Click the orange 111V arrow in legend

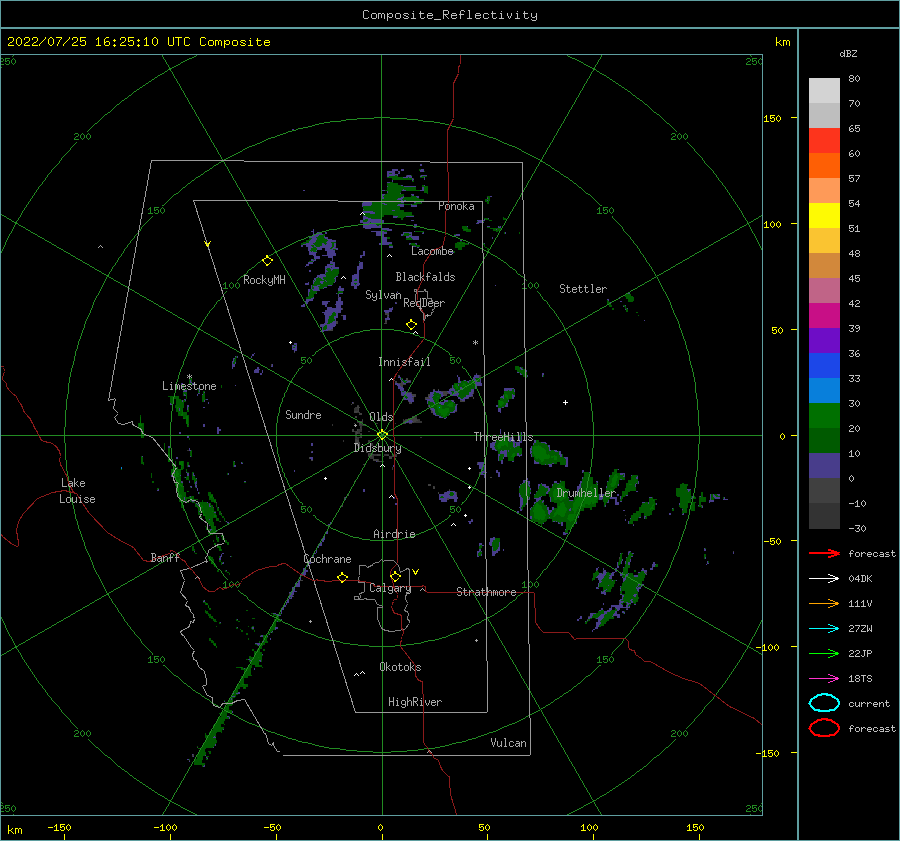(x=824, y=603)
